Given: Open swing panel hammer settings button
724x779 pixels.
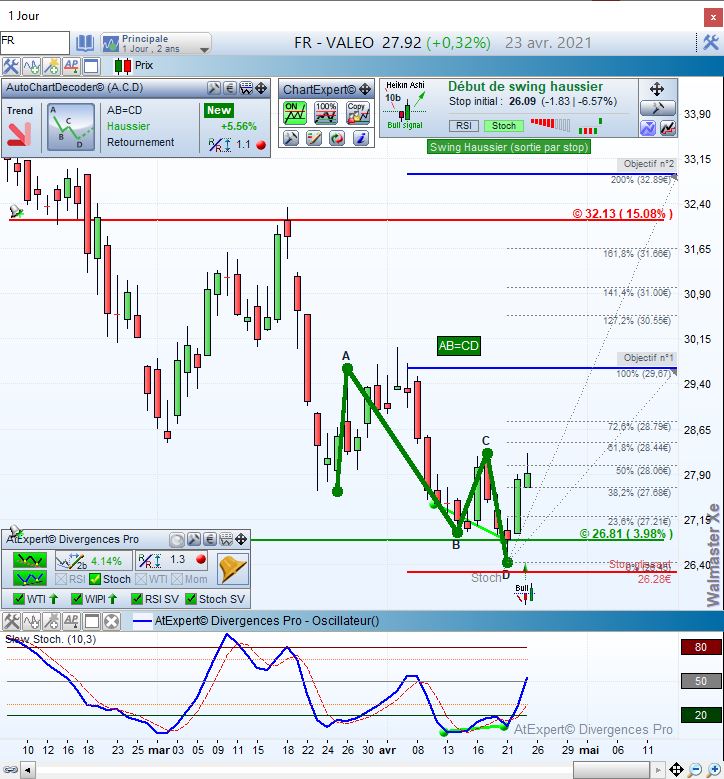Looking at the screenshot, I should pyautogui.click(x=658, y=108).
